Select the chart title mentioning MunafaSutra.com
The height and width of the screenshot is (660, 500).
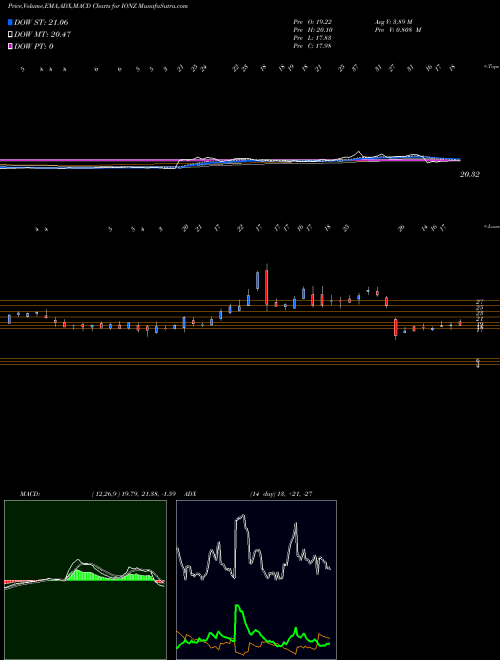click(98, 6)
